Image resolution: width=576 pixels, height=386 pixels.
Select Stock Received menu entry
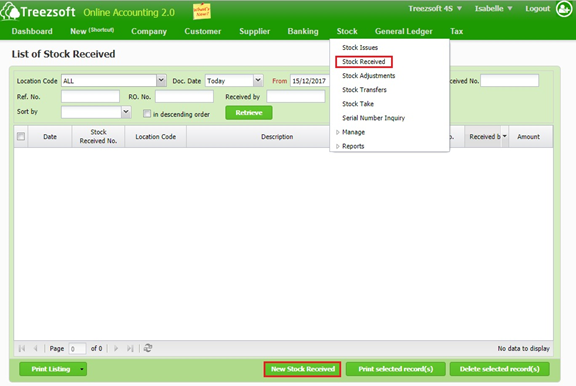point(364,62)
